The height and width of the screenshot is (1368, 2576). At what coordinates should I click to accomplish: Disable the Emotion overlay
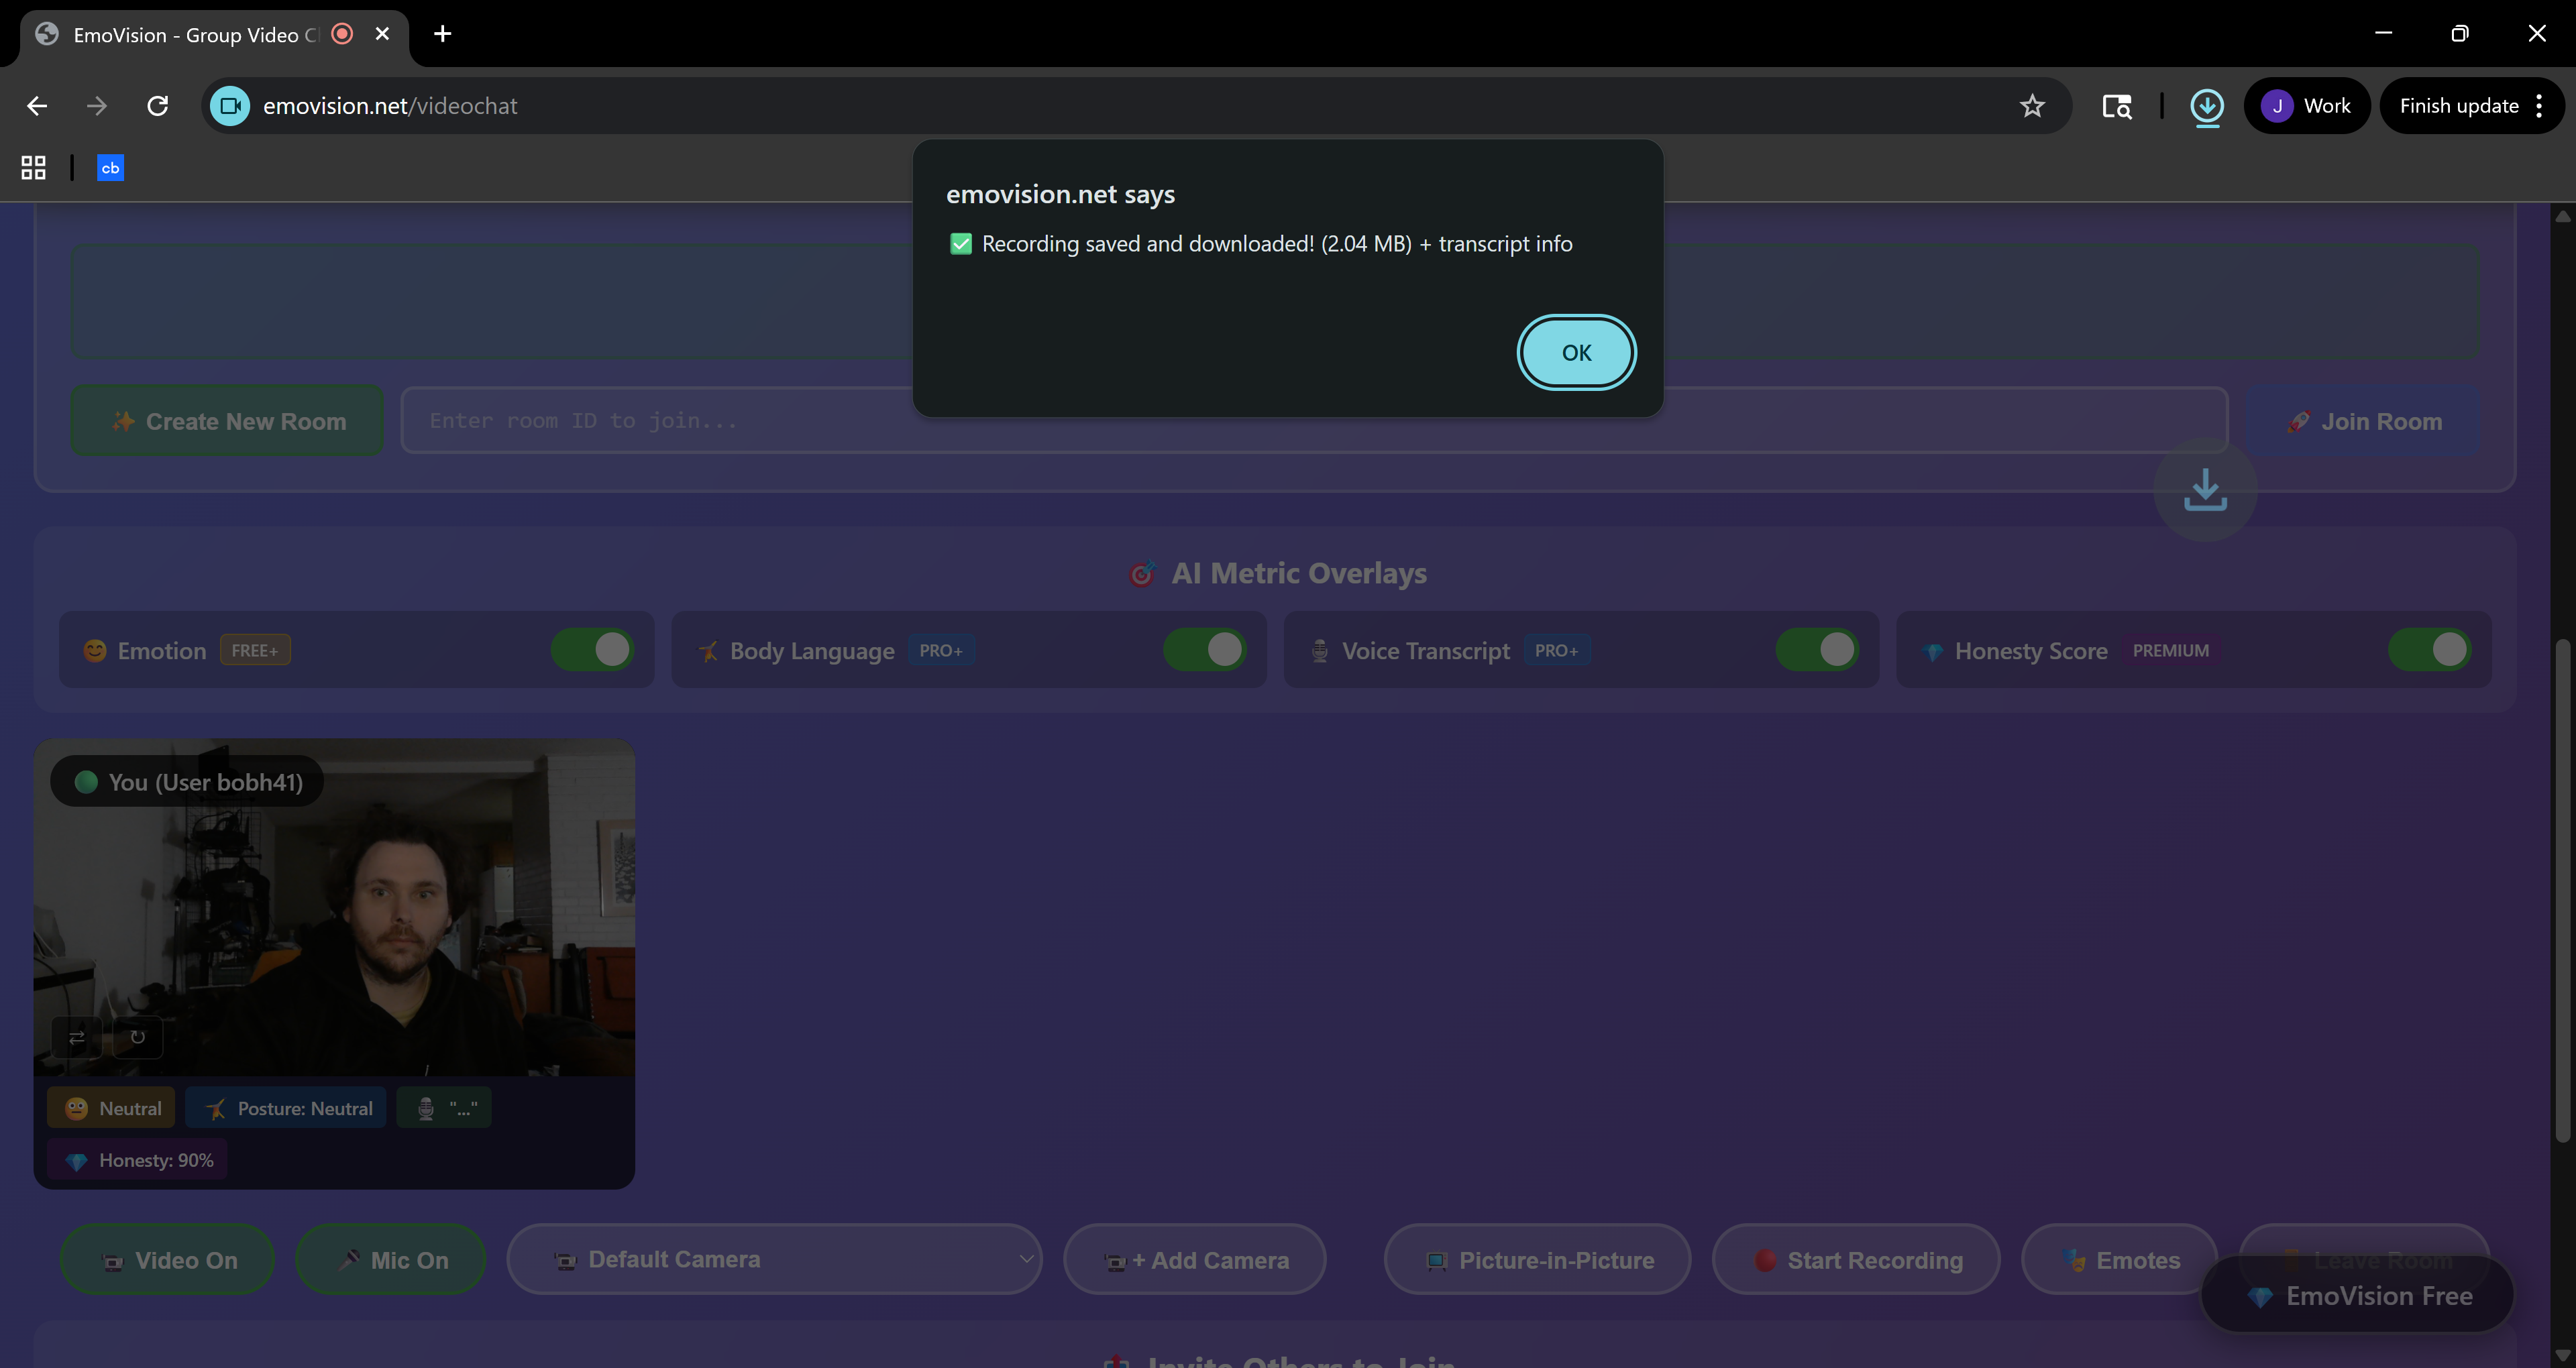click(x=592, y=649)
